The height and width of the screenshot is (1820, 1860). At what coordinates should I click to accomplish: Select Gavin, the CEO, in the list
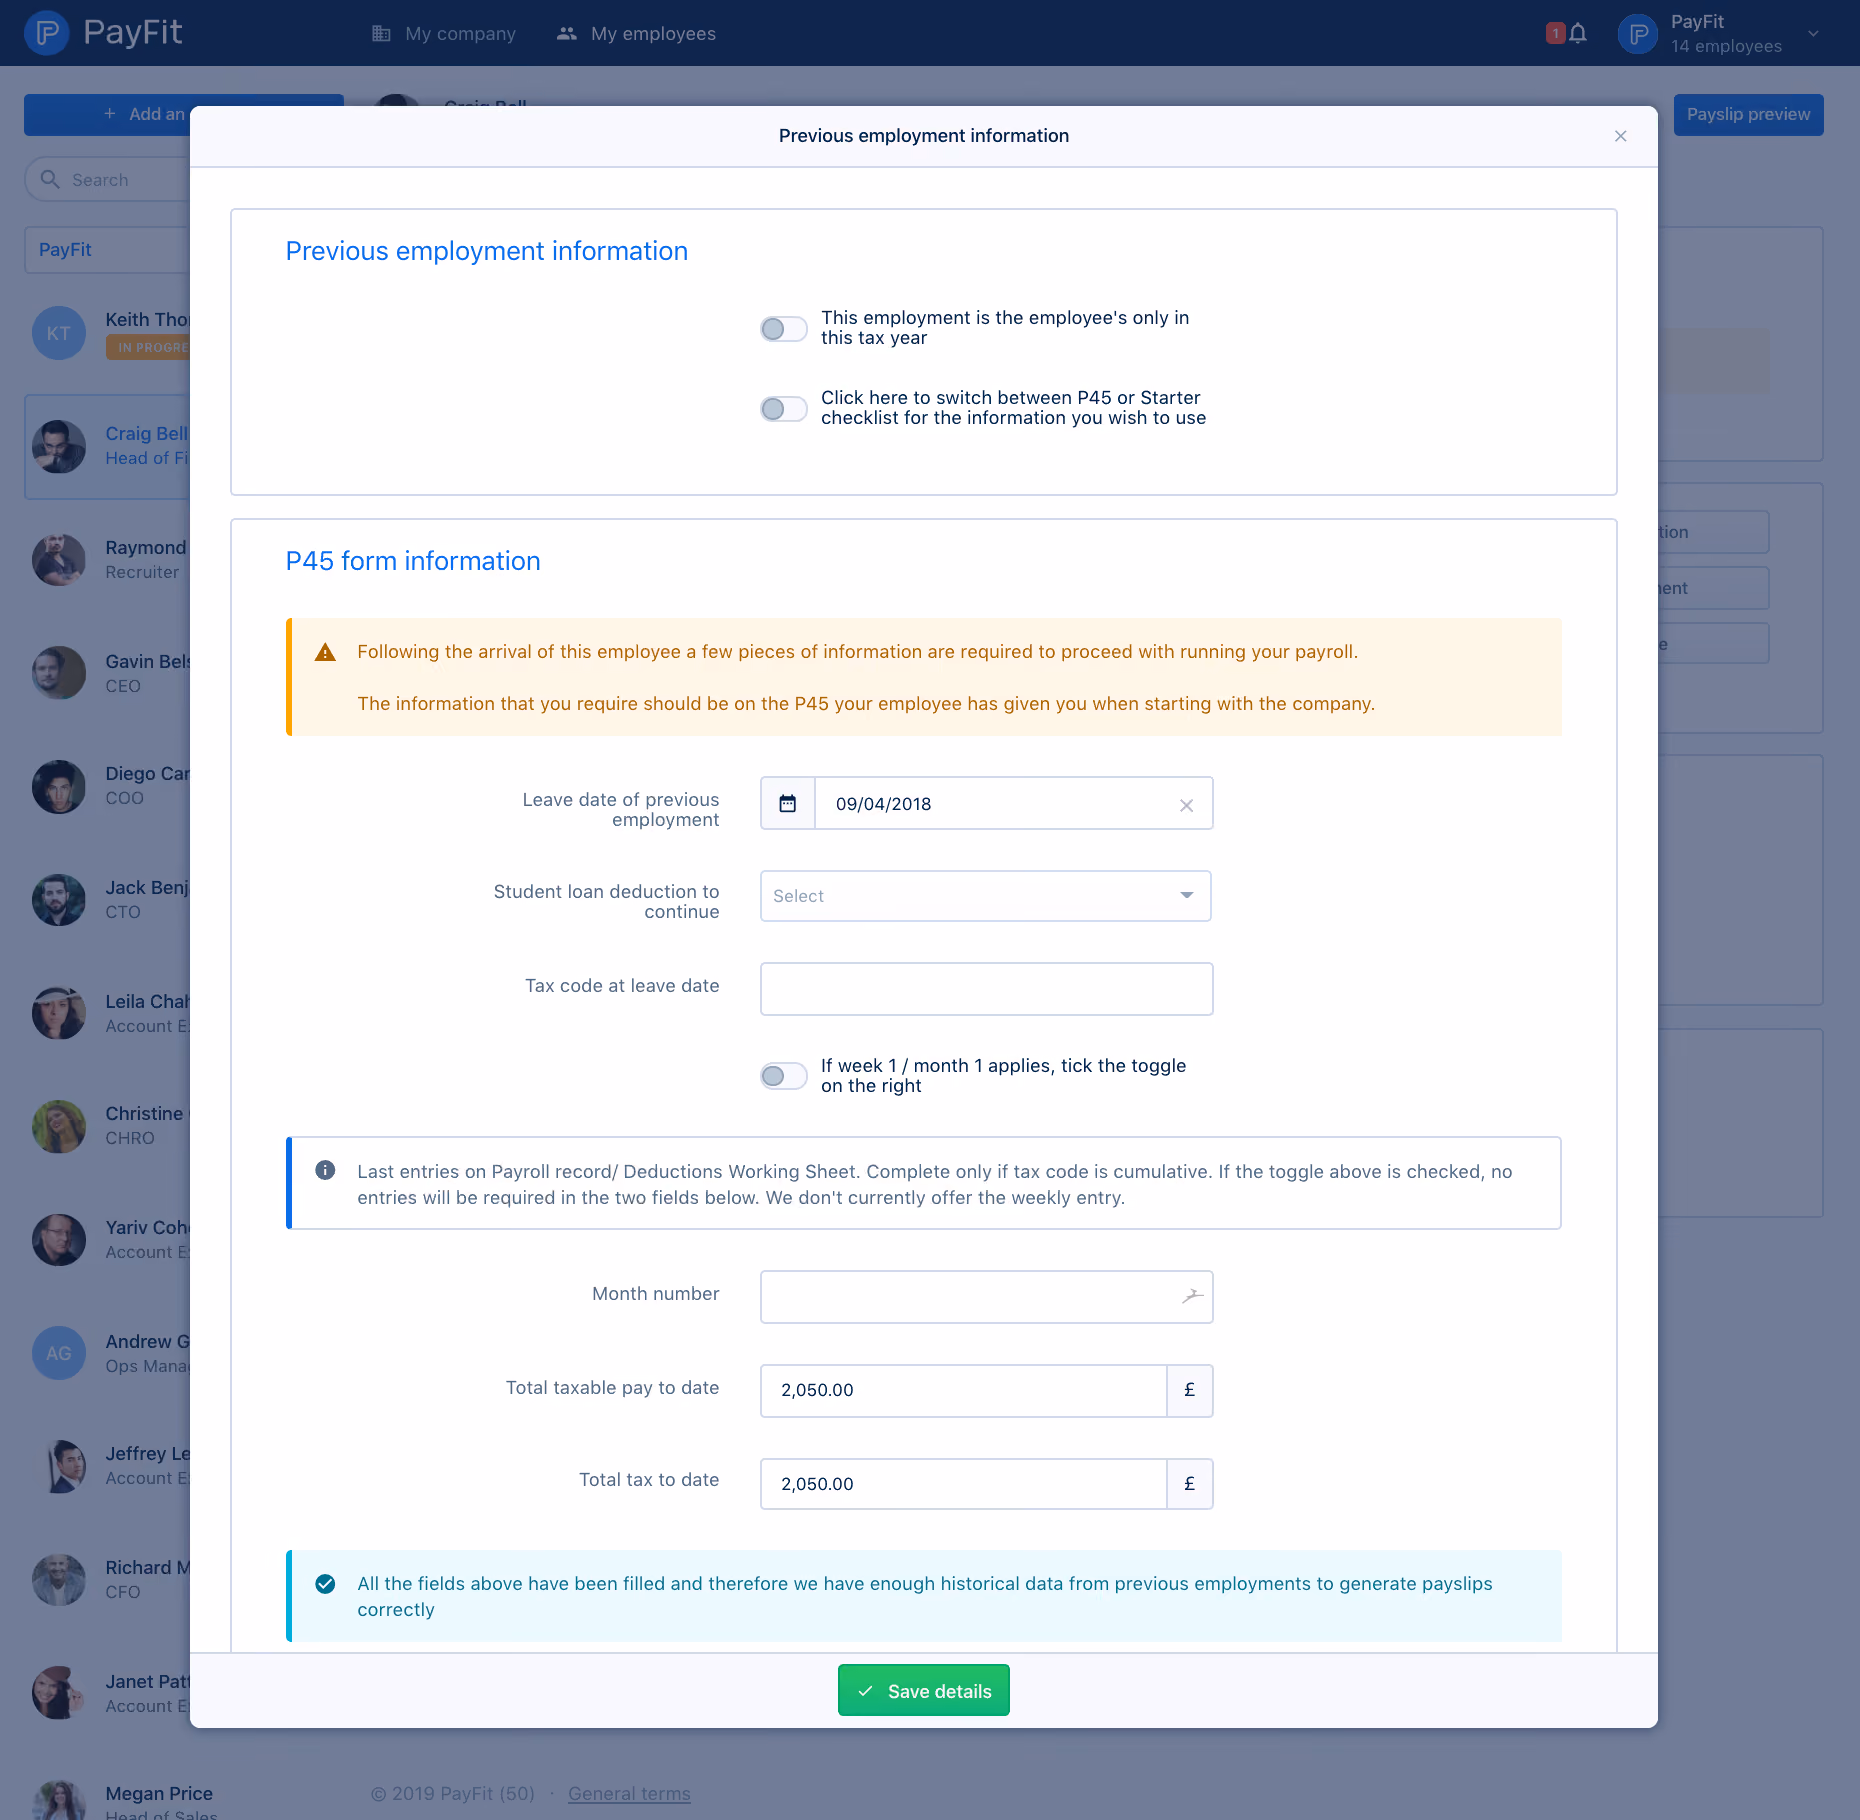click(x=108, y=674)
